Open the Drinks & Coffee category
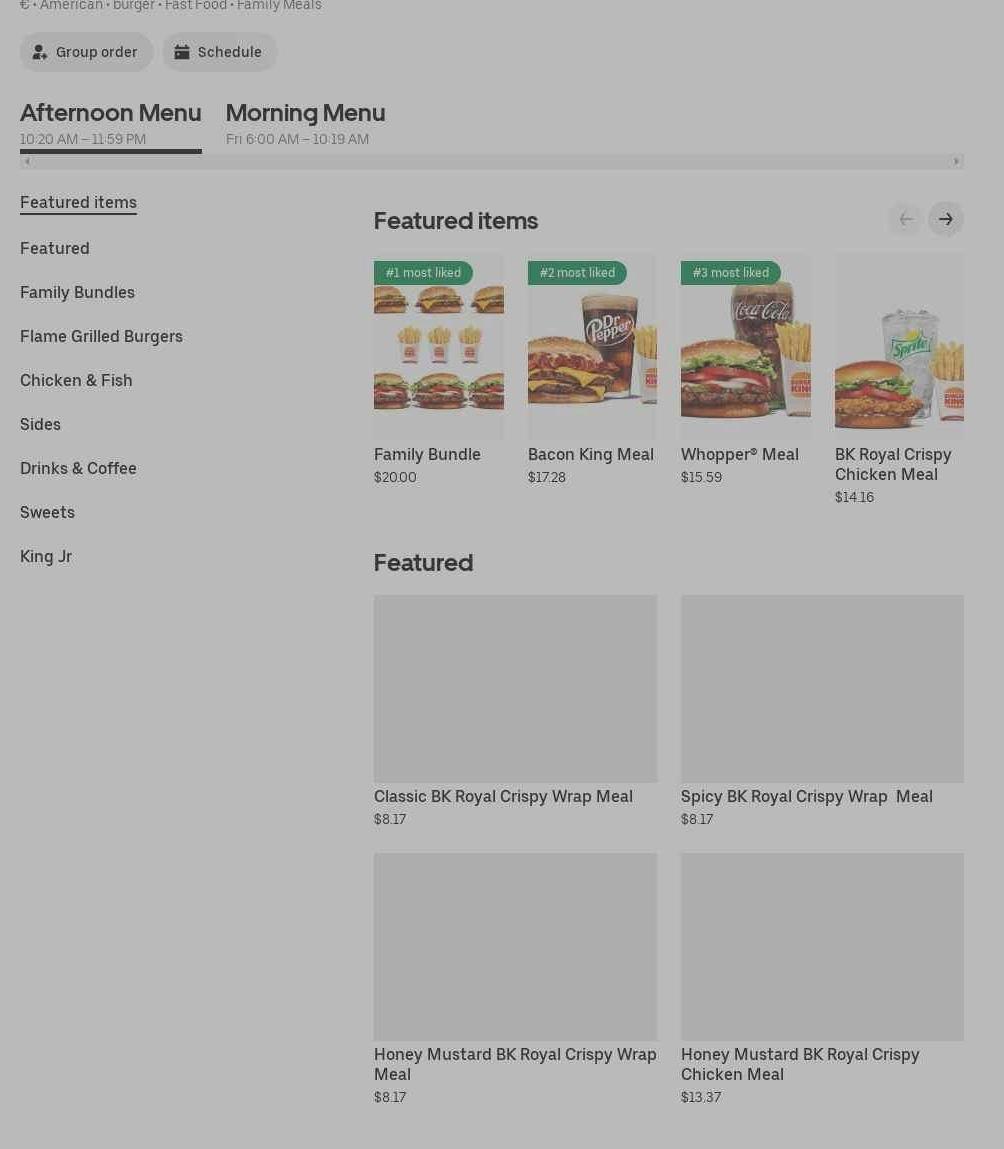1004x1149 pixels. coord(78,468)
